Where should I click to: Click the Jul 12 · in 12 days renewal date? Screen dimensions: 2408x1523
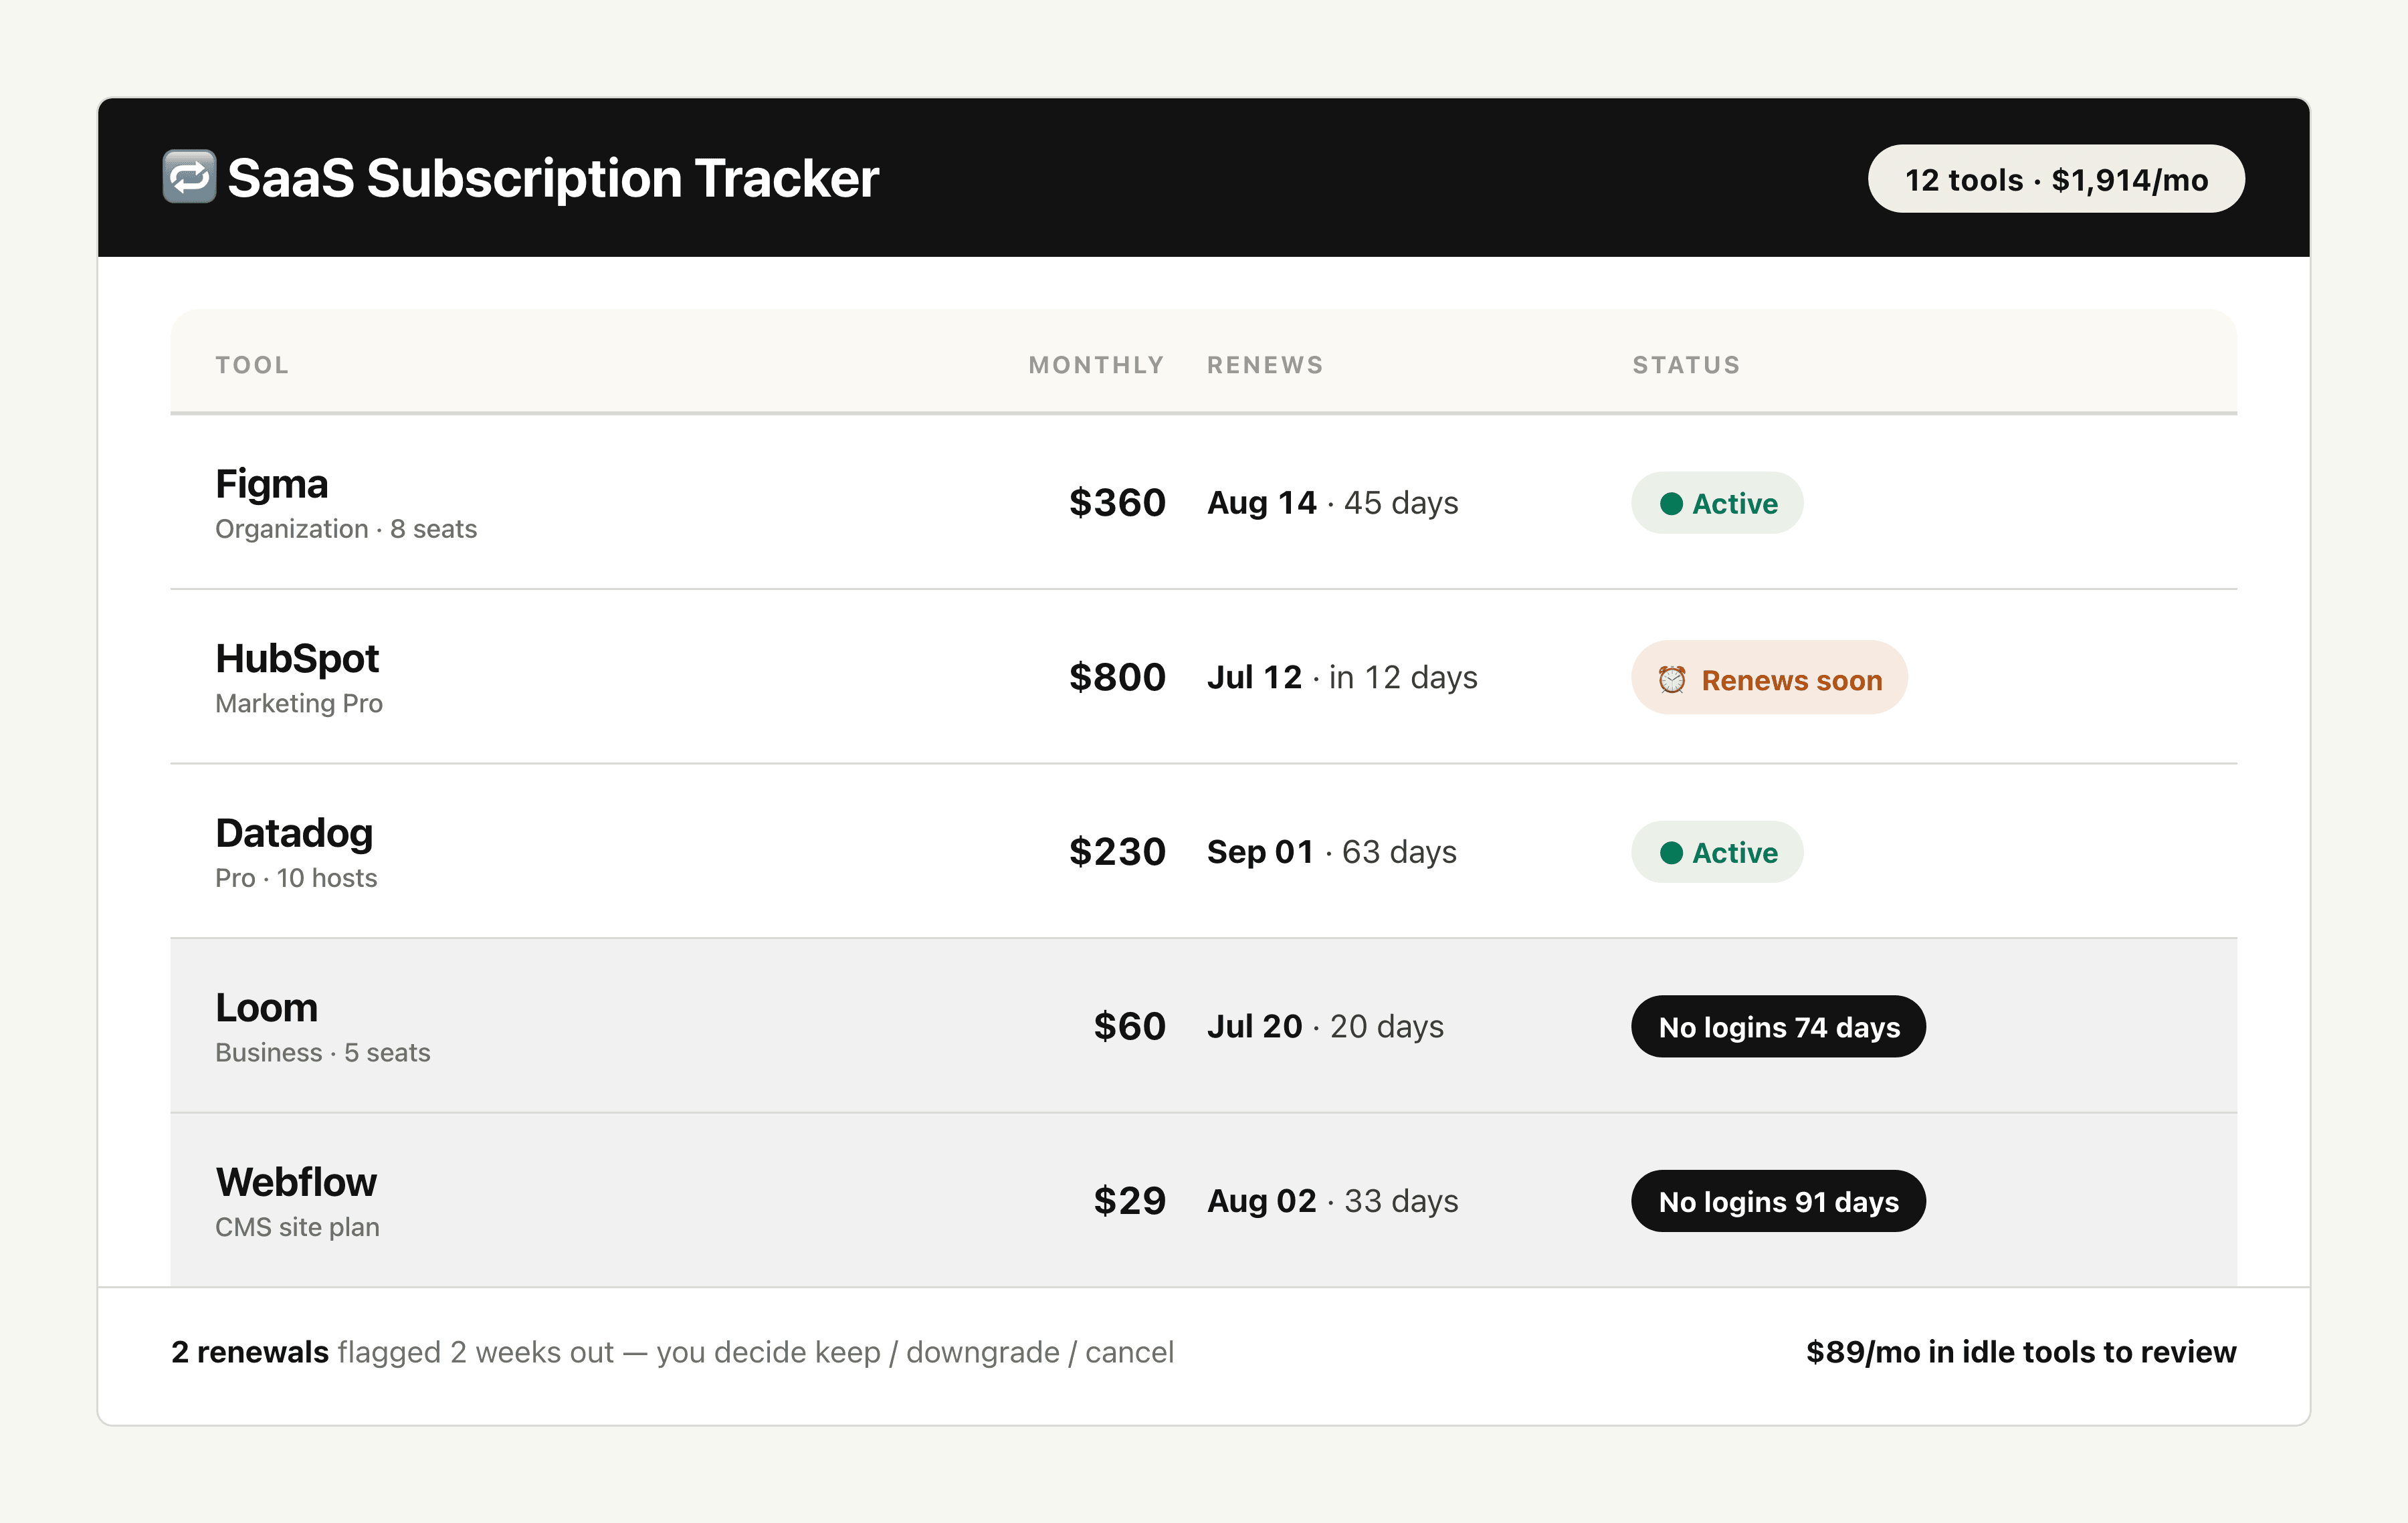[1342, 677]
